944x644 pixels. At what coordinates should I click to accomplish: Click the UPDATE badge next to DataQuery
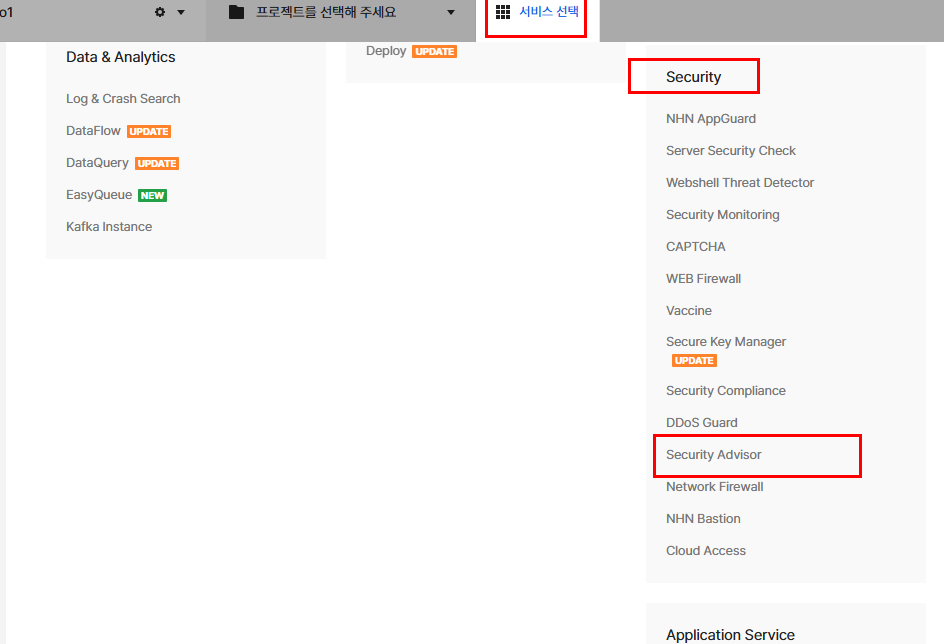(x=157, y=163)
